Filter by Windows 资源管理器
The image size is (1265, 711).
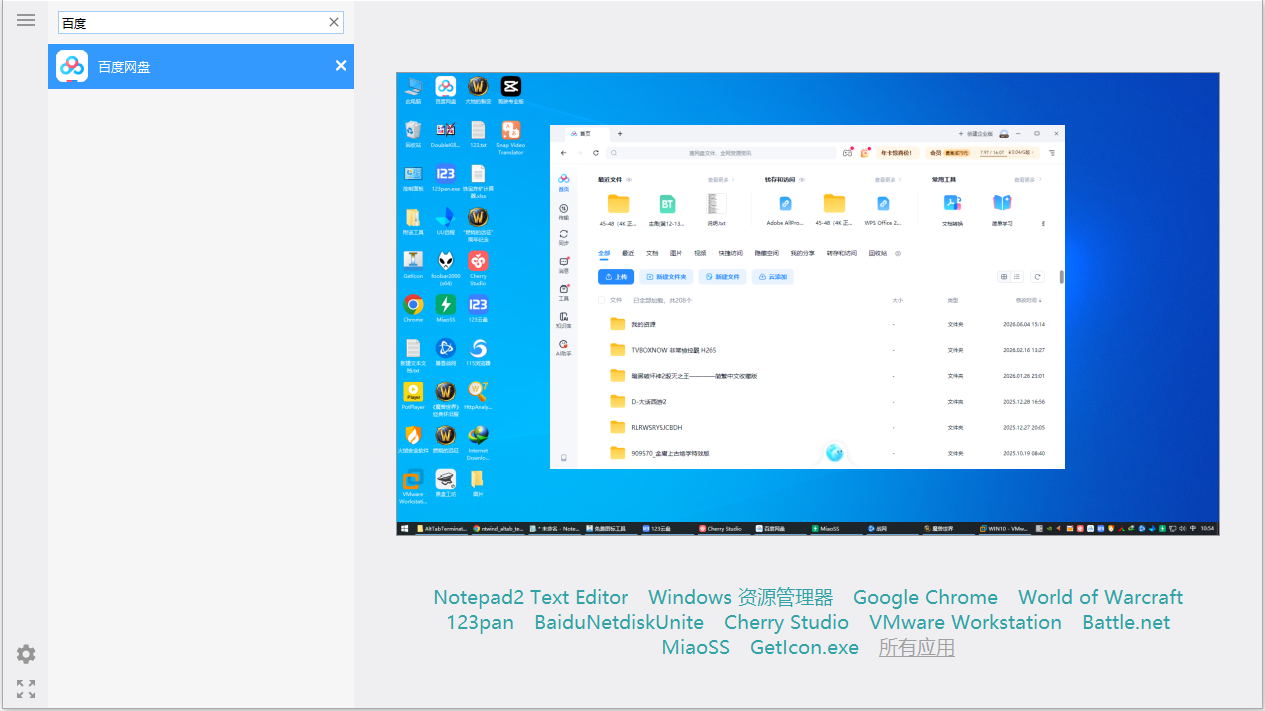coord(741,597)
